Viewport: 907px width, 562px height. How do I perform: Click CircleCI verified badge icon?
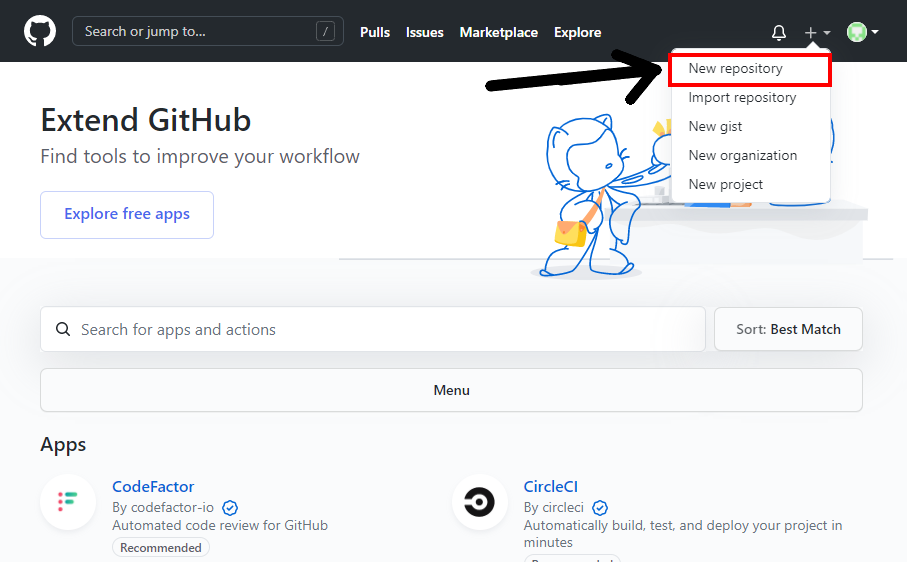click(x=600, y=508)
